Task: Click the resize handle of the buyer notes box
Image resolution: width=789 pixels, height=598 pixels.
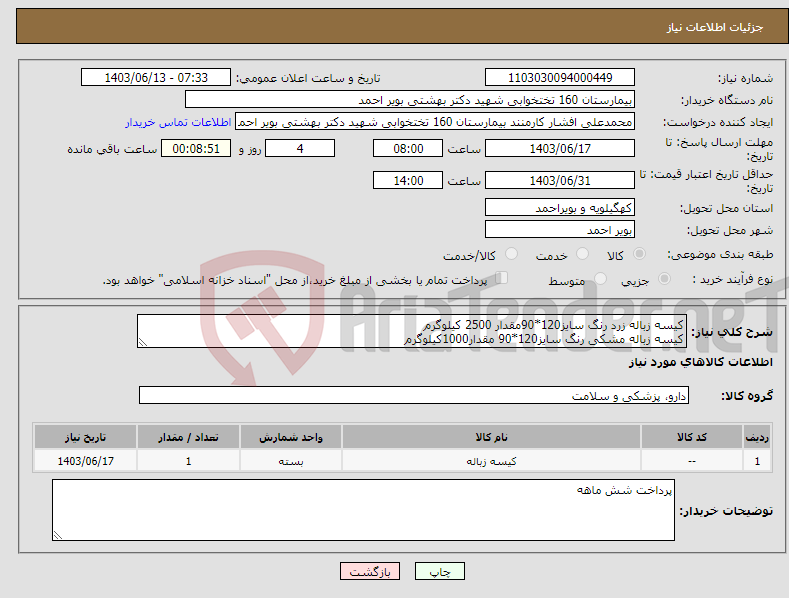Action: 58,535
